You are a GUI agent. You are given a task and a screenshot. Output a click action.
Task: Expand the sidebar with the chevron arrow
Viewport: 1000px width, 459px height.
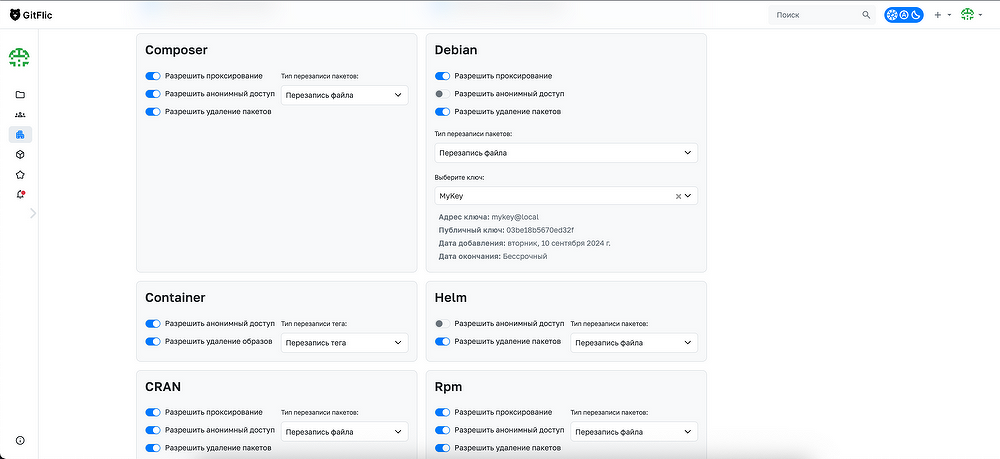point(33,214)
